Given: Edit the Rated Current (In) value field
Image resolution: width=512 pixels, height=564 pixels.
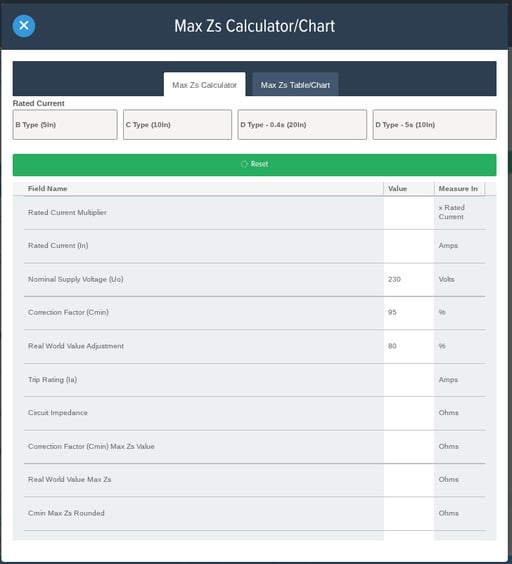Looking at the screenshot, I should [x=409, y=246].
